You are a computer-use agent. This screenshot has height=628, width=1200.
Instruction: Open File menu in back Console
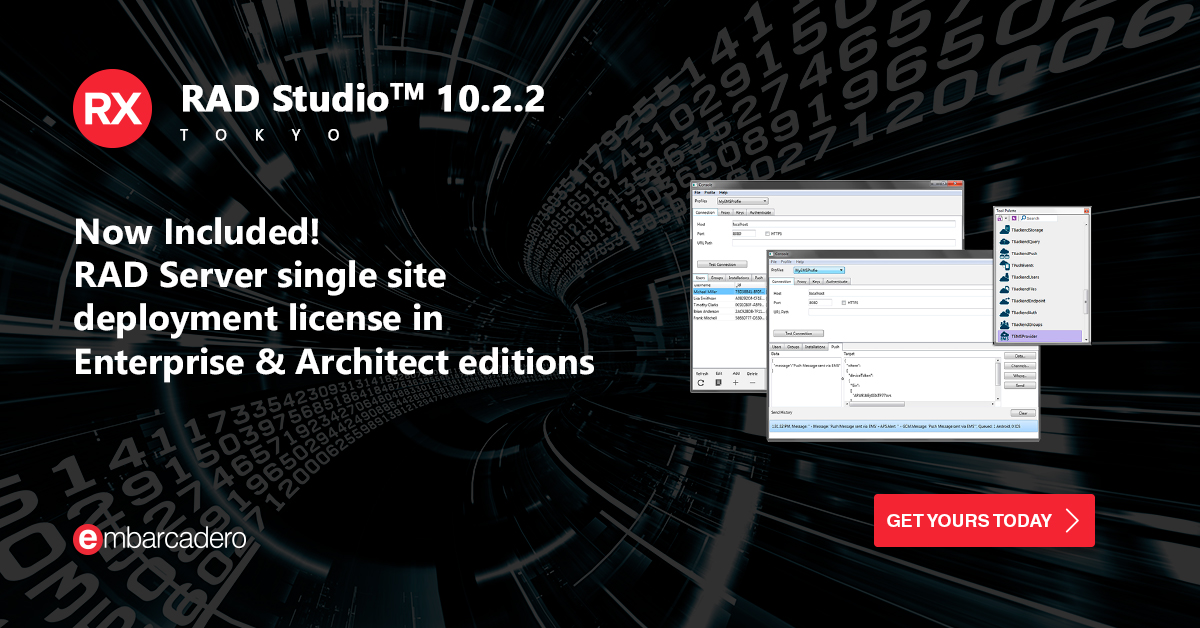click(697, 193)
